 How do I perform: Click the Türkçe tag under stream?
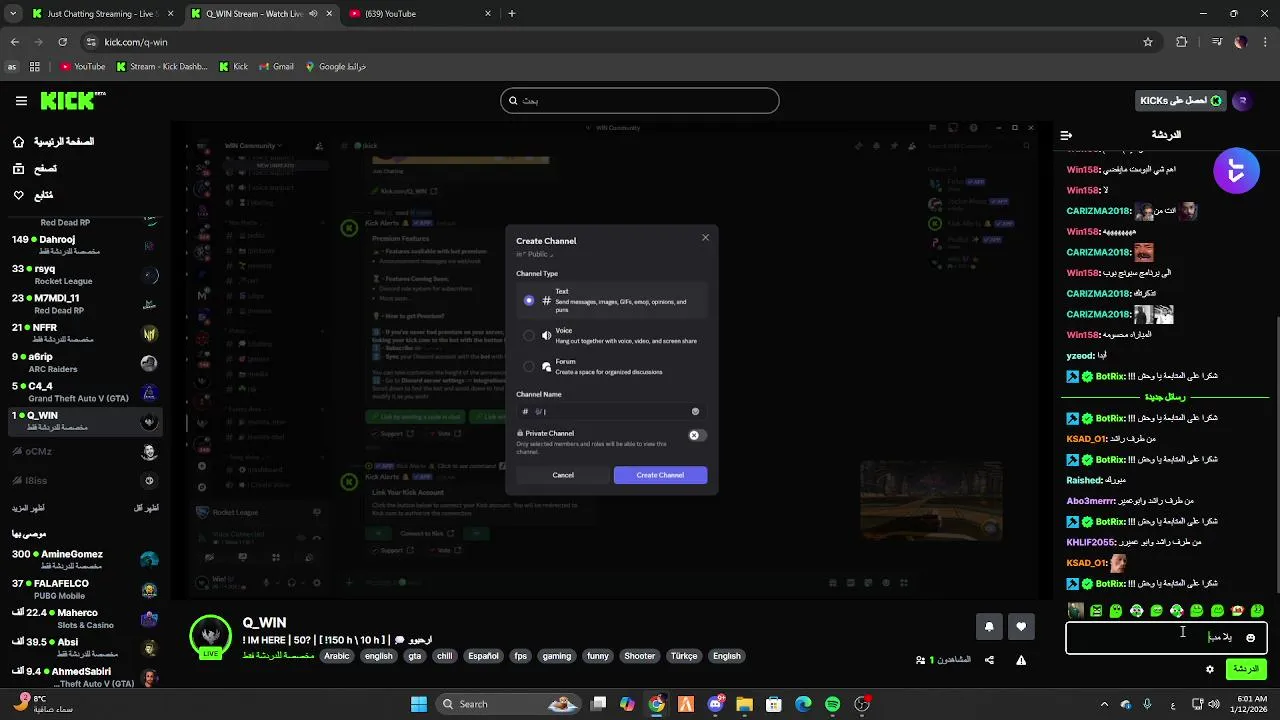tap(684, 656)
